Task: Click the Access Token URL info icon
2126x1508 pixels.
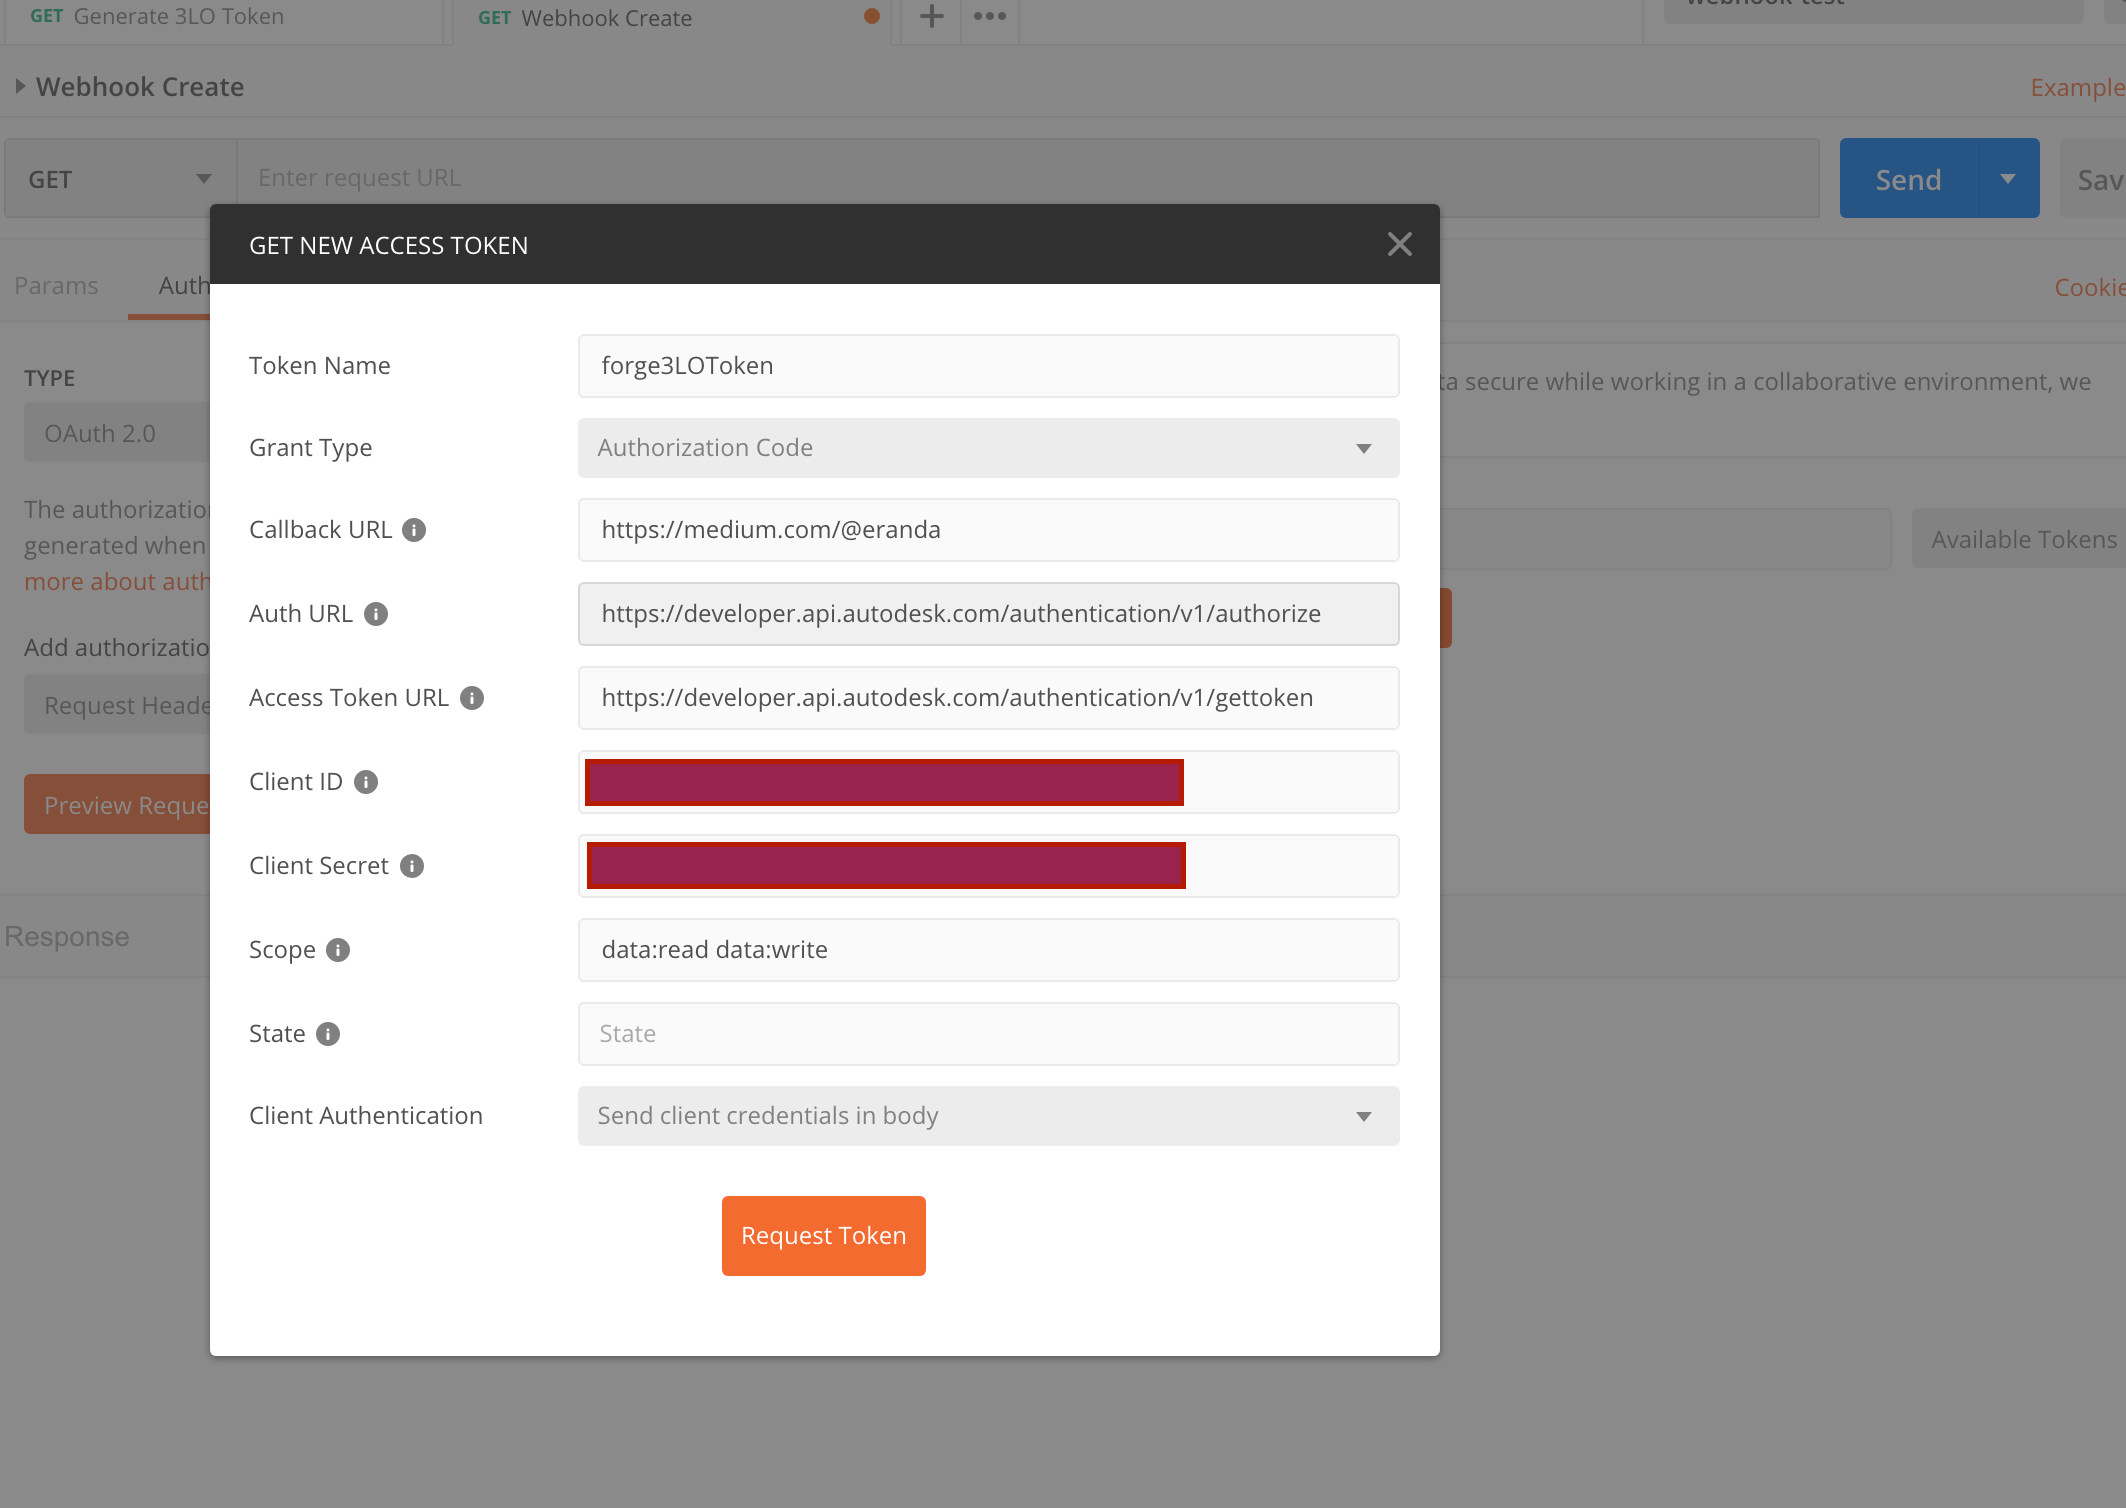Action: coord(472,697)
